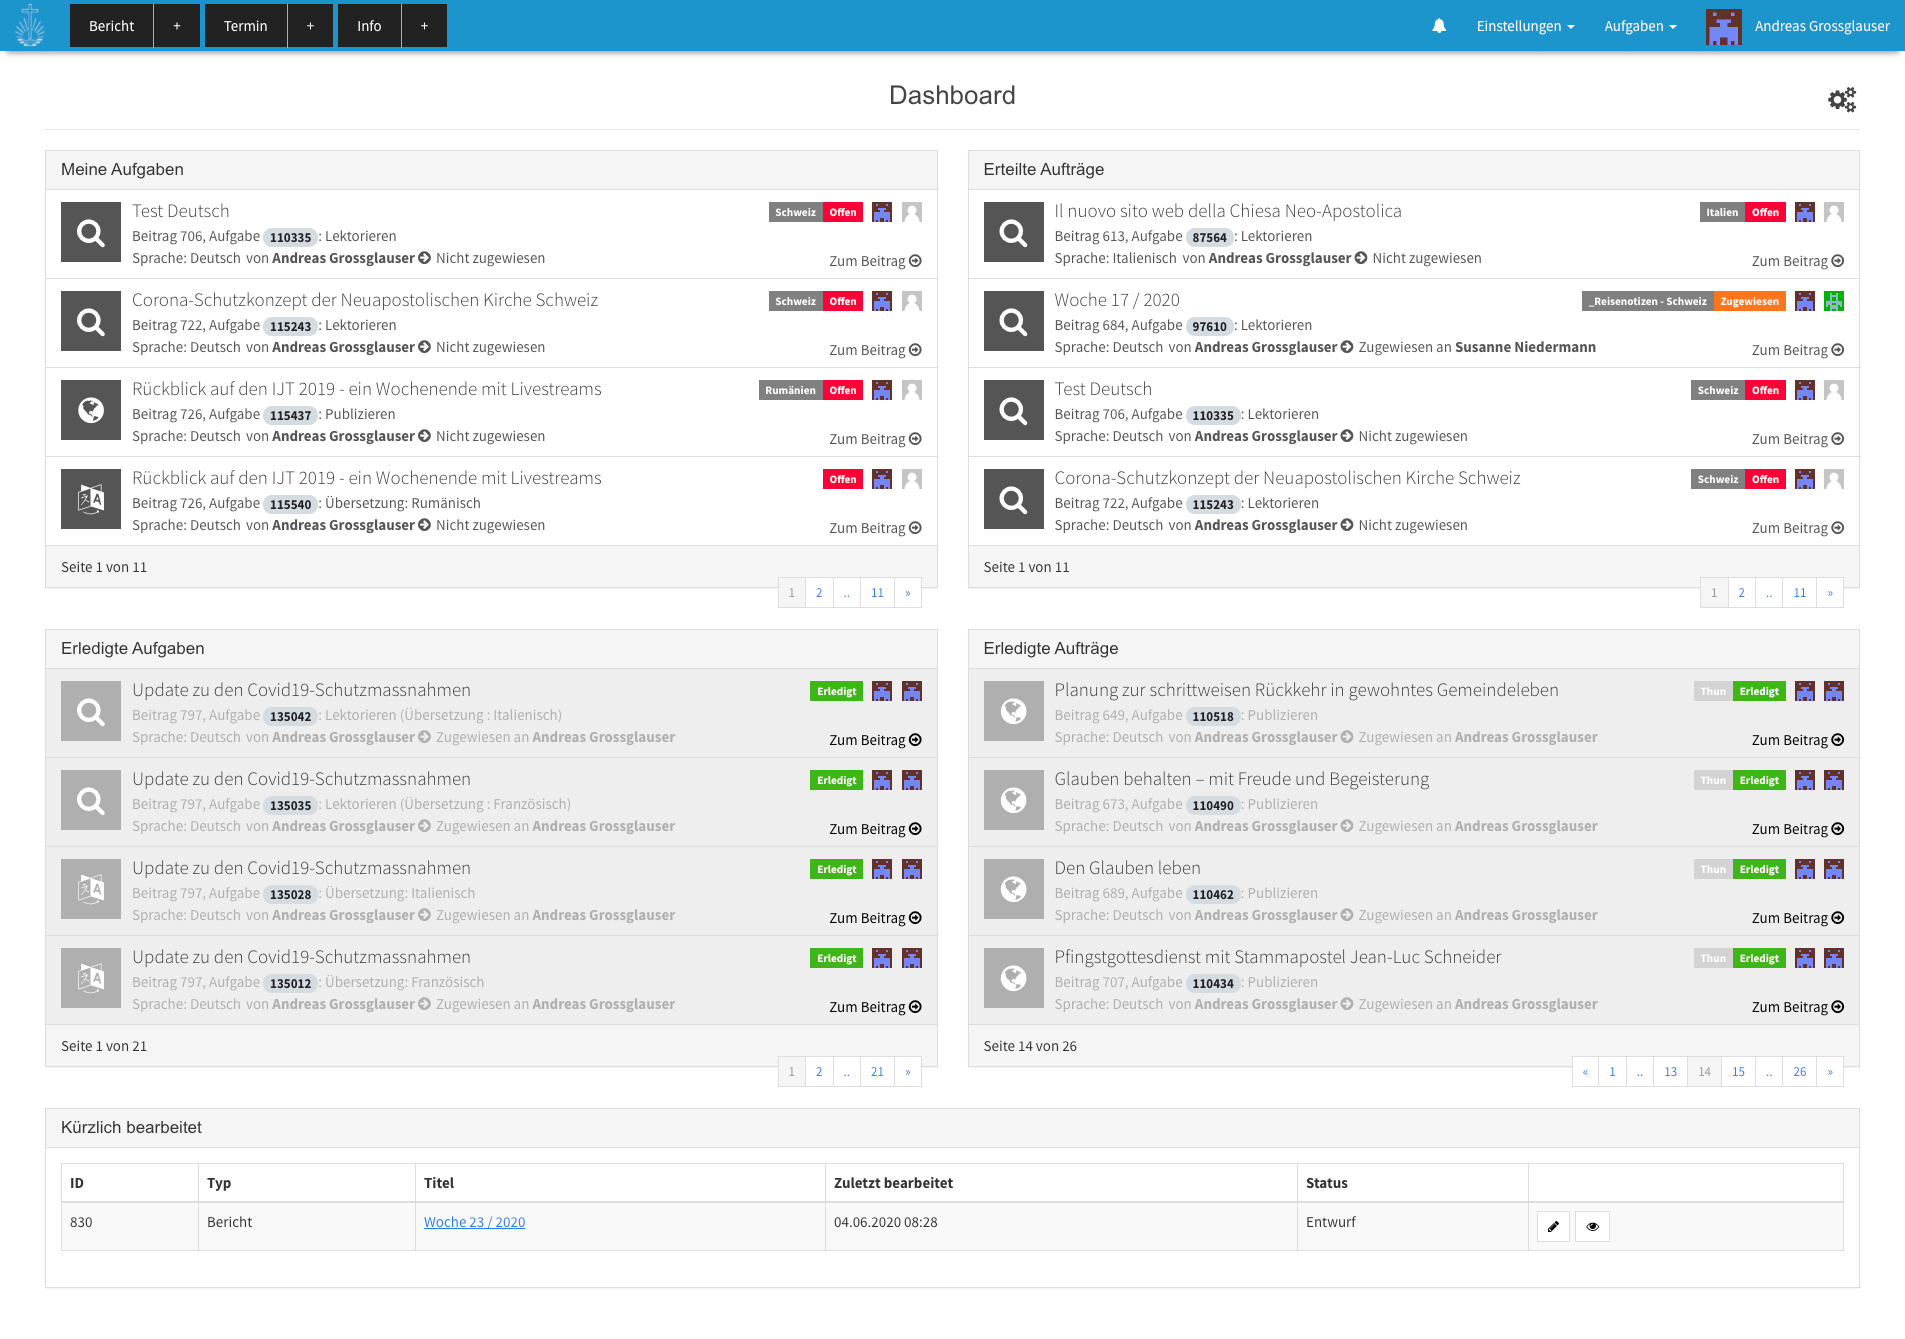Open the Info menu item

[369, 25]
